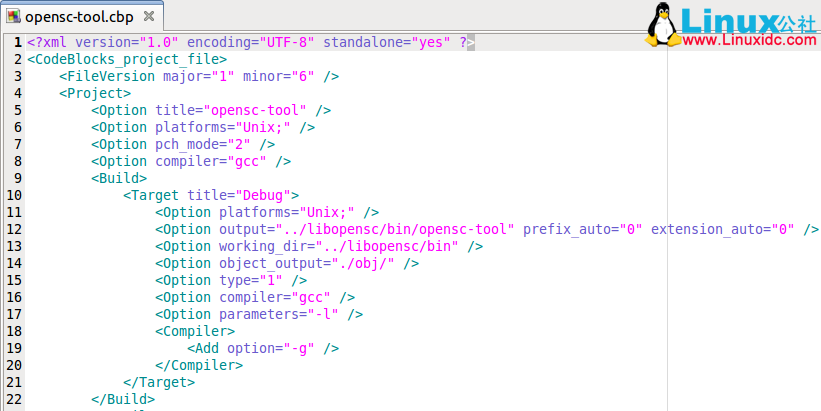This screenshot has width=821, height=411.
Task: Click the opening Compiler tag
Action: 195,332
